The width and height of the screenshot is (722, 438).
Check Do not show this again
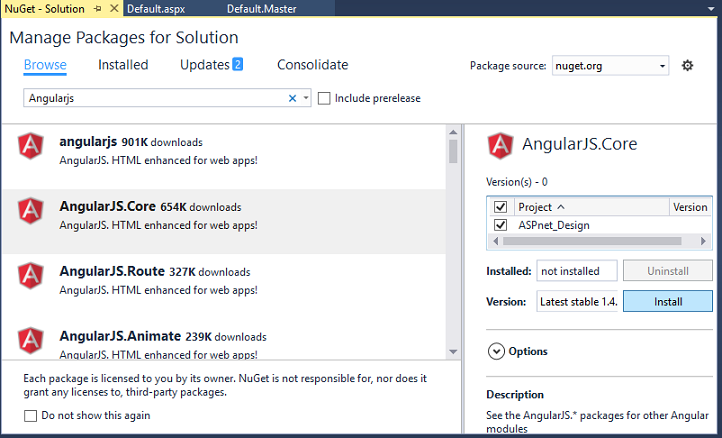(x=30, y=415)
